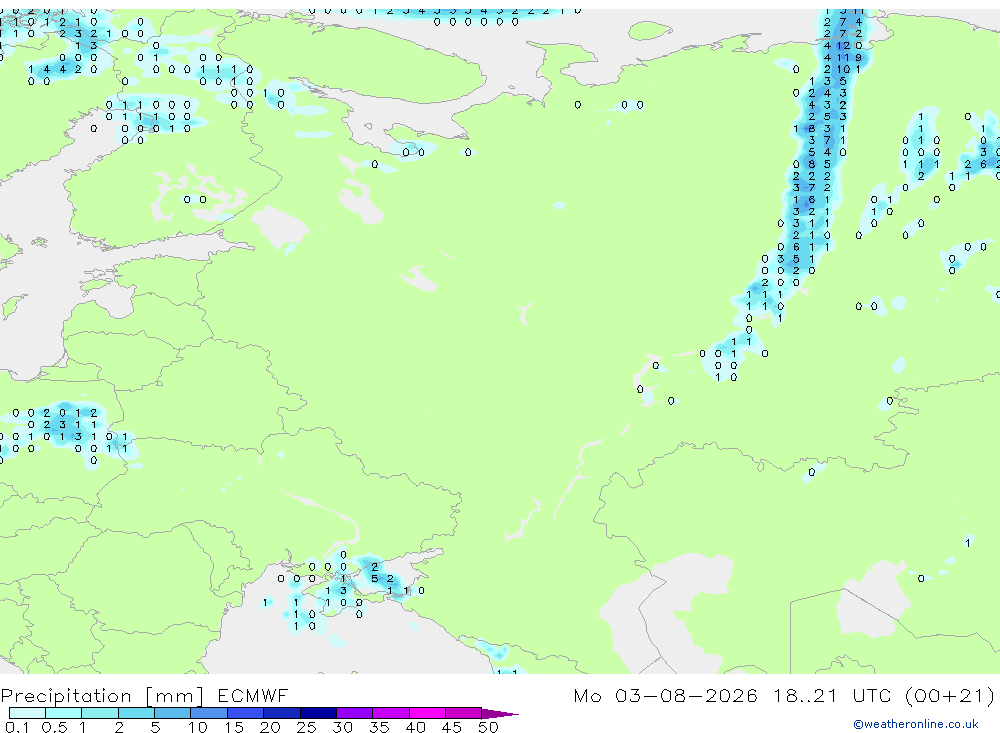Select the 0.5–1 mm legend color box

click(63, 713)
